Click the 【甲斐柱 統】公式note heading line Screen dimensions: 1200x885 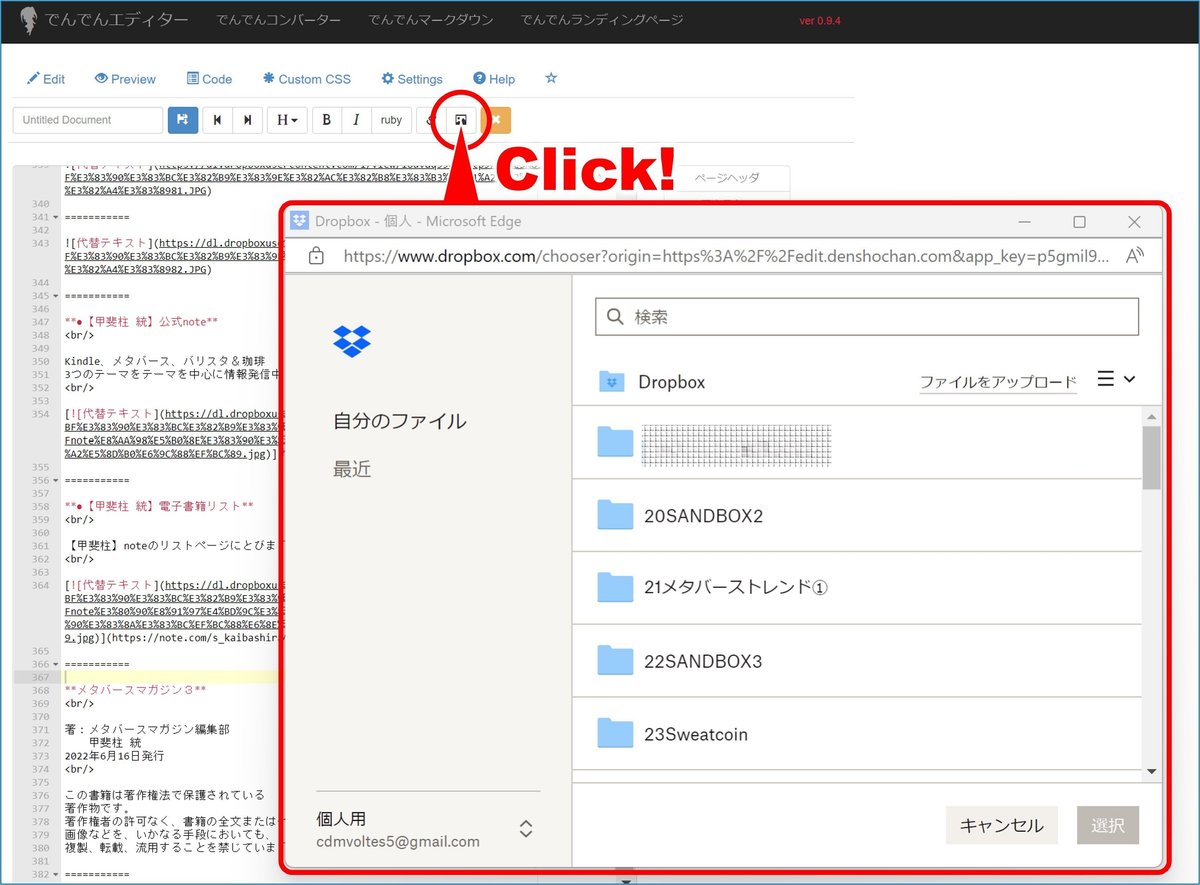click(141, 322)
